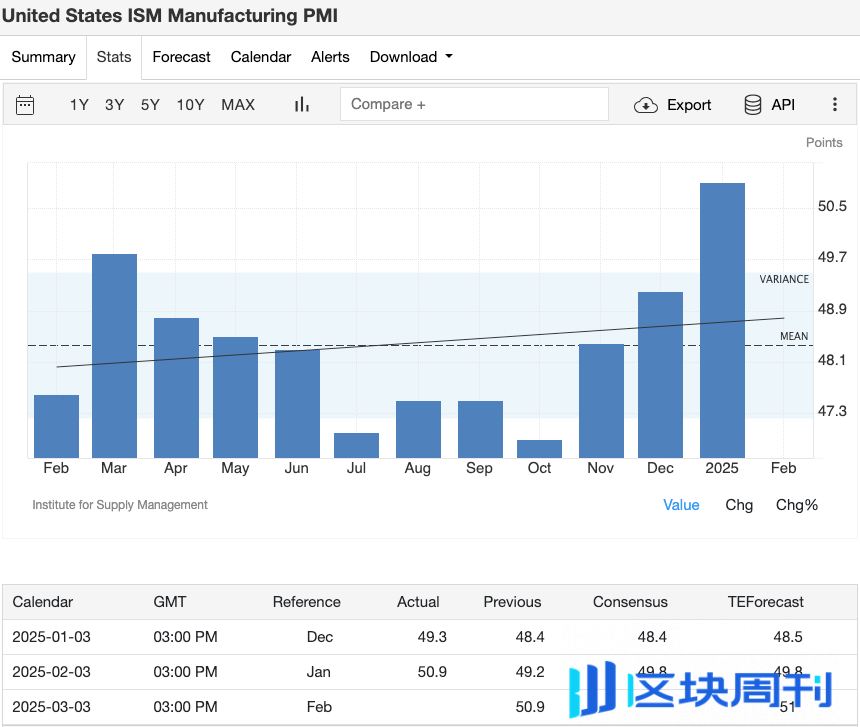The height and width of the screenshot is (727, 860).
Task: Click the Compare + input field
Action: pyautogui.click(x=474, y=104)
